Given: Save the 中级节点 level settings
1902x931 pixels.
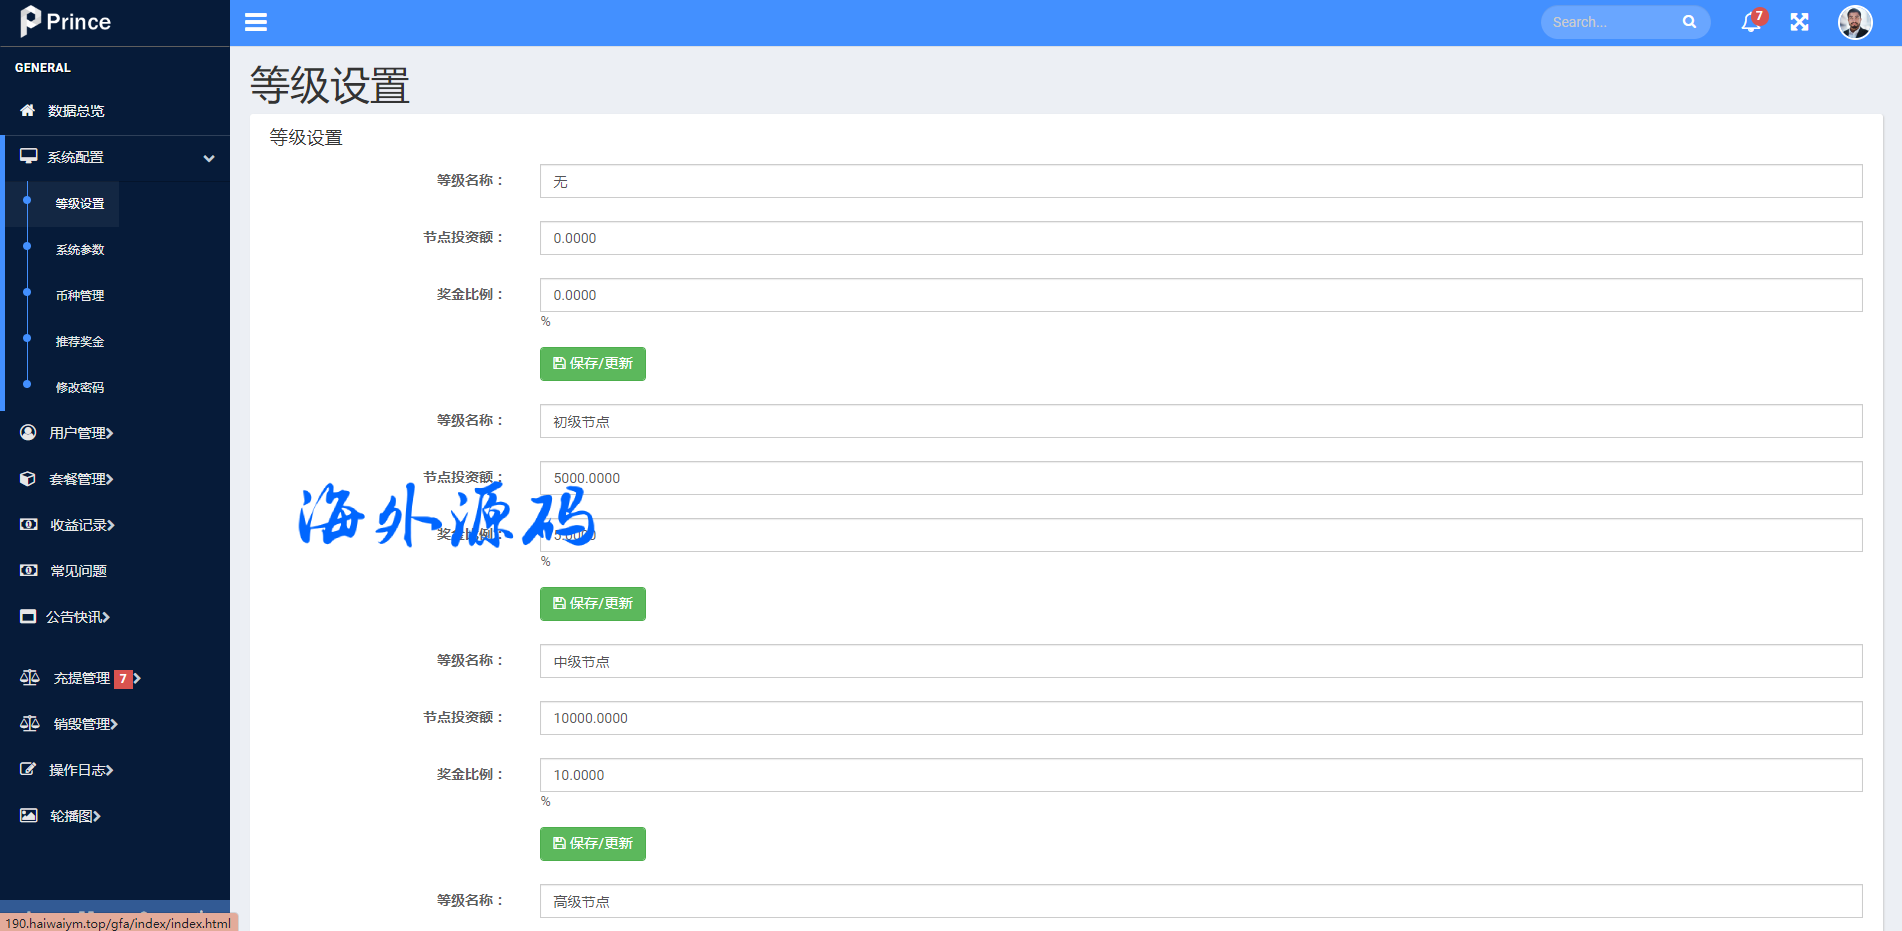Looking at the screenshot, I should click(x=592, y=844).
